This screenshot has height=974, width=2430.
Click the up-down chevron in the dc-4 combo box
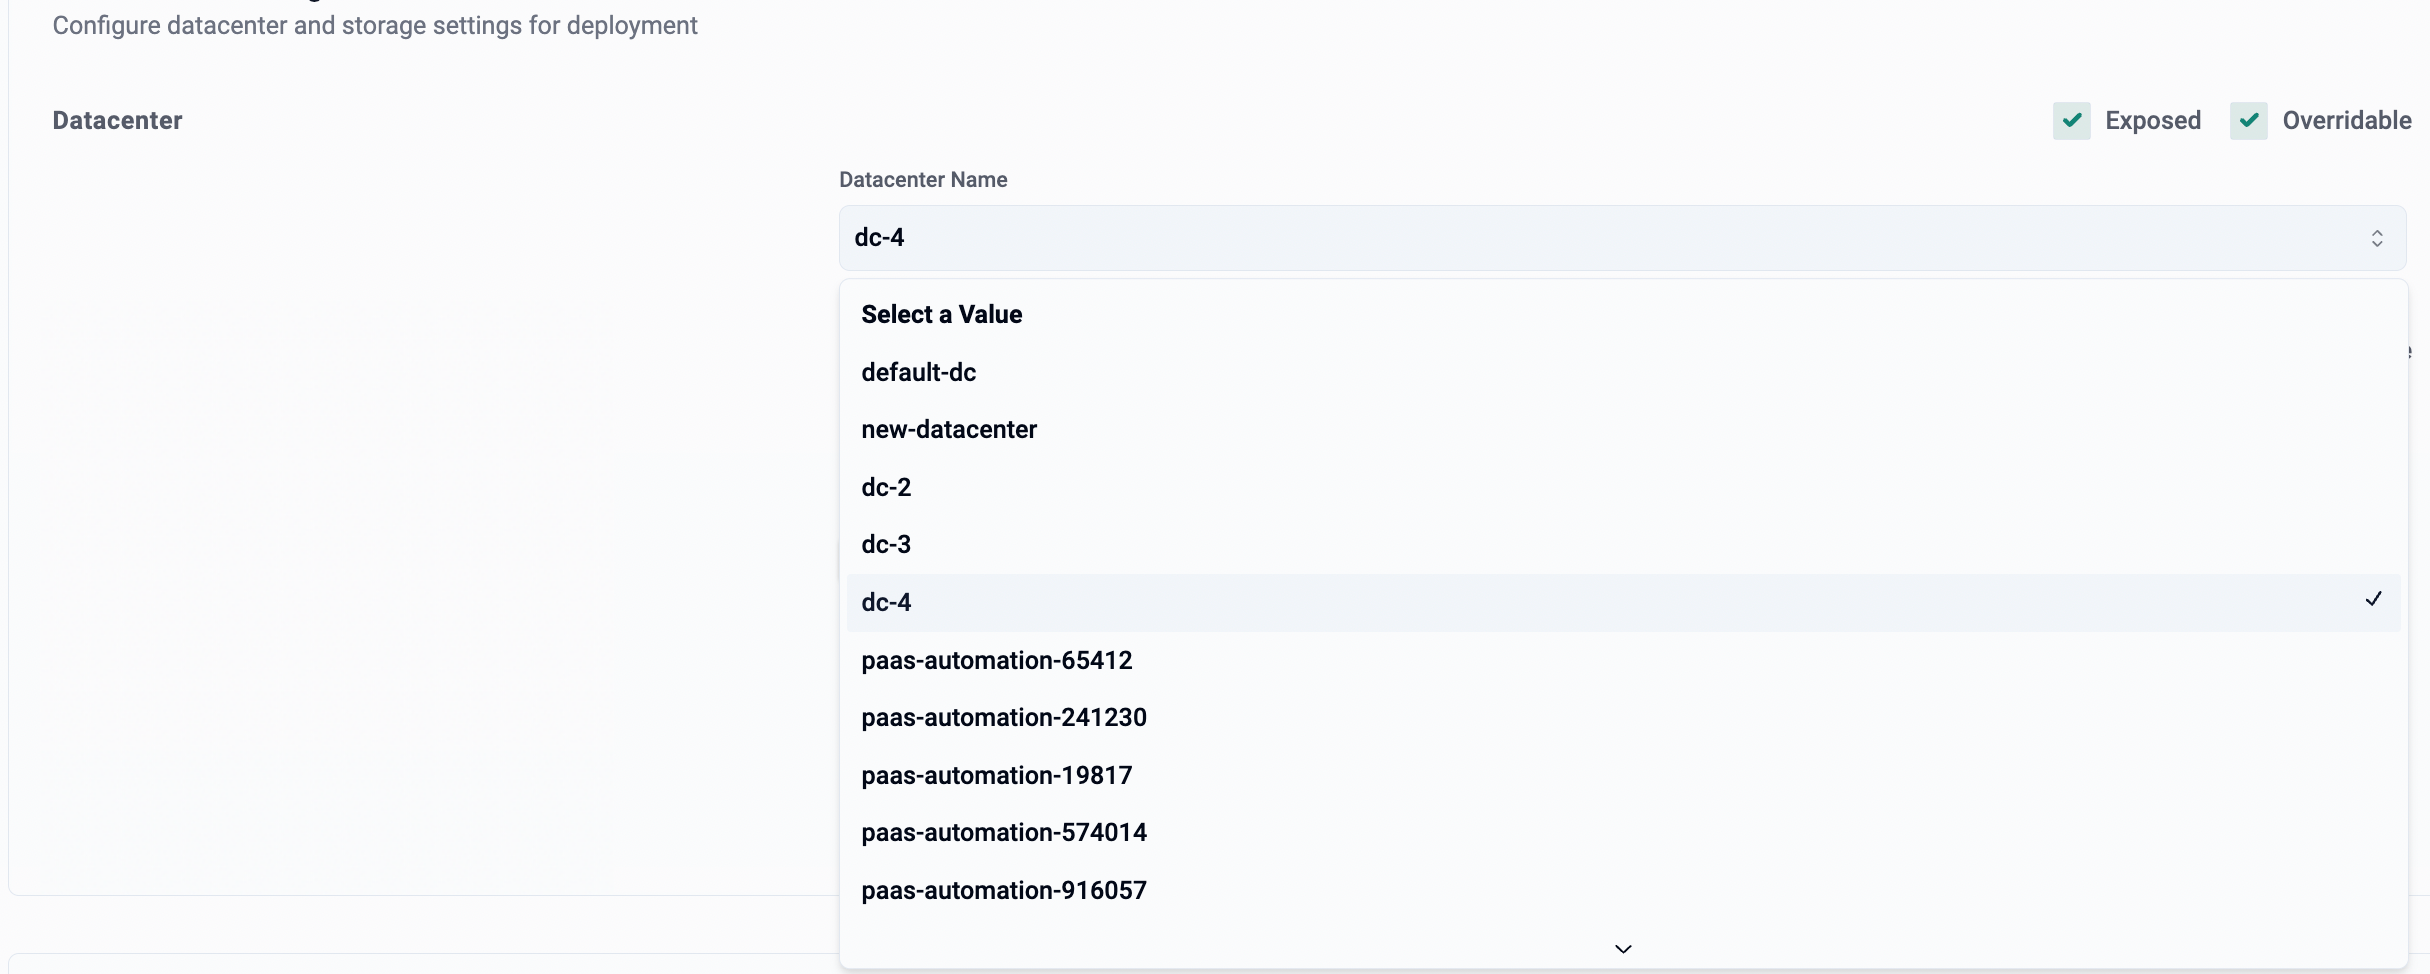point(2376,238)
